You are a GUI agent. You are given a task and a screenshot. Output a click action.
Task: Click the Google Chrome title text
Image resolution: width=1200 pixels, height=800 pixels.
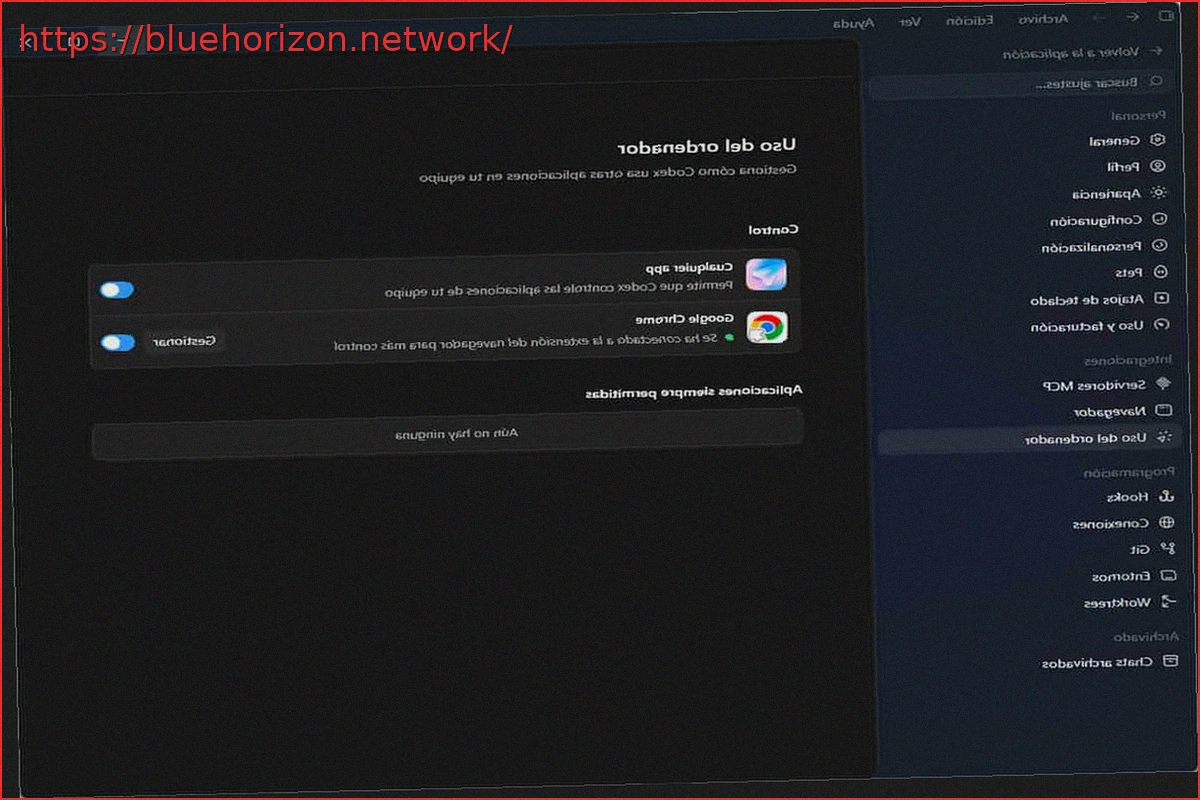click(x=685, y=319)
